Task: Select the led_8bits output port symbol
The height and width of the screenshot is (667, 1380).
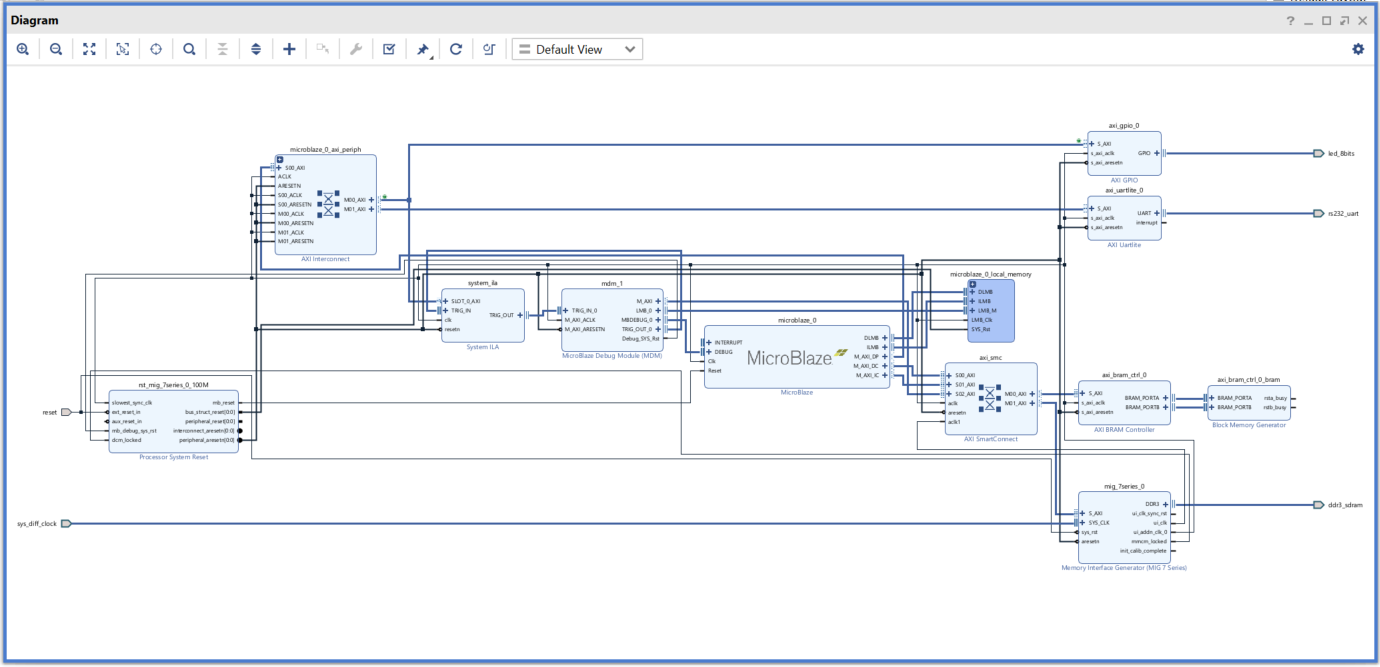Action: click(1319, 153)
